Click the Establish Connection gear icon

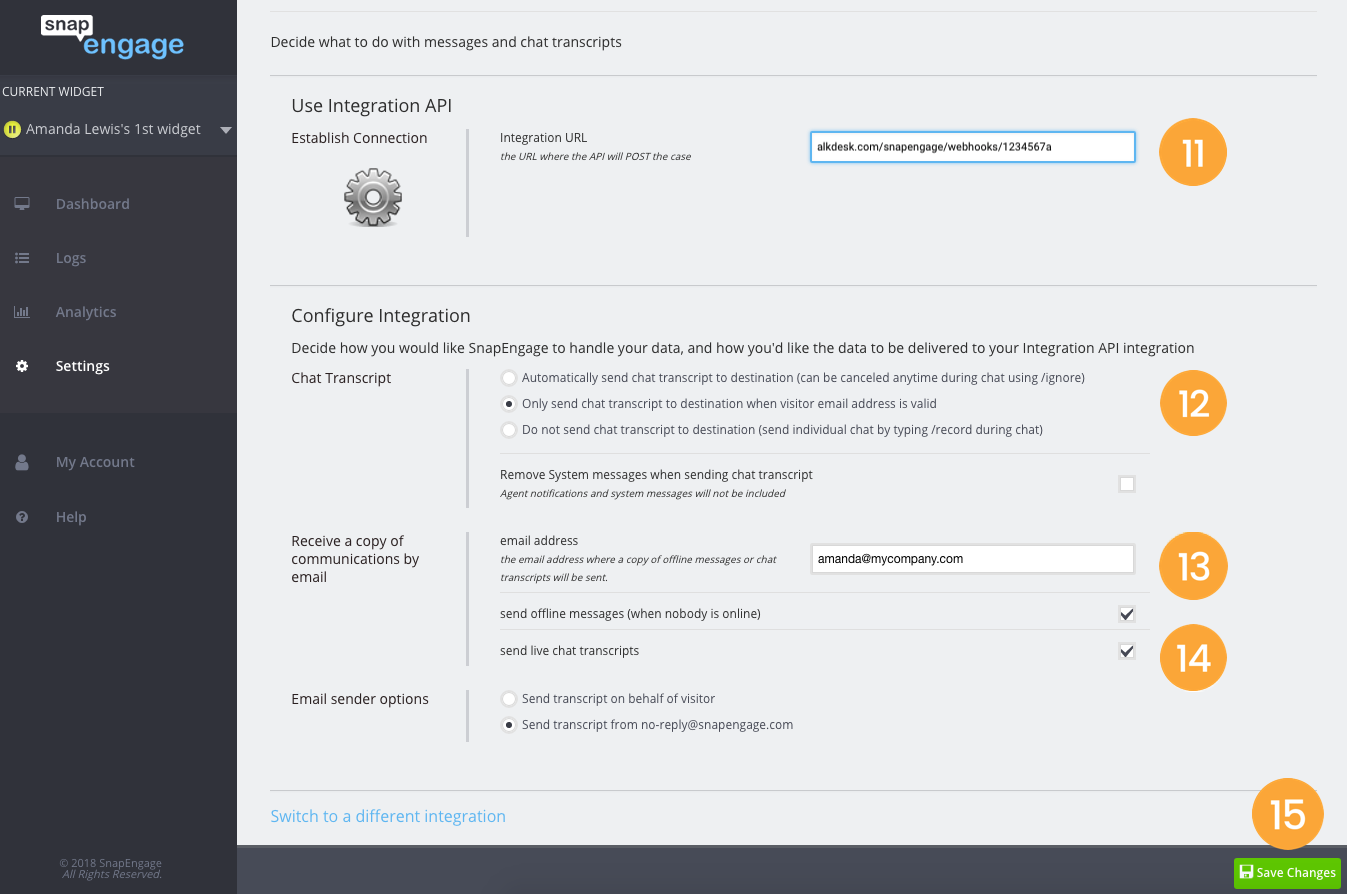tap(372, 197)
